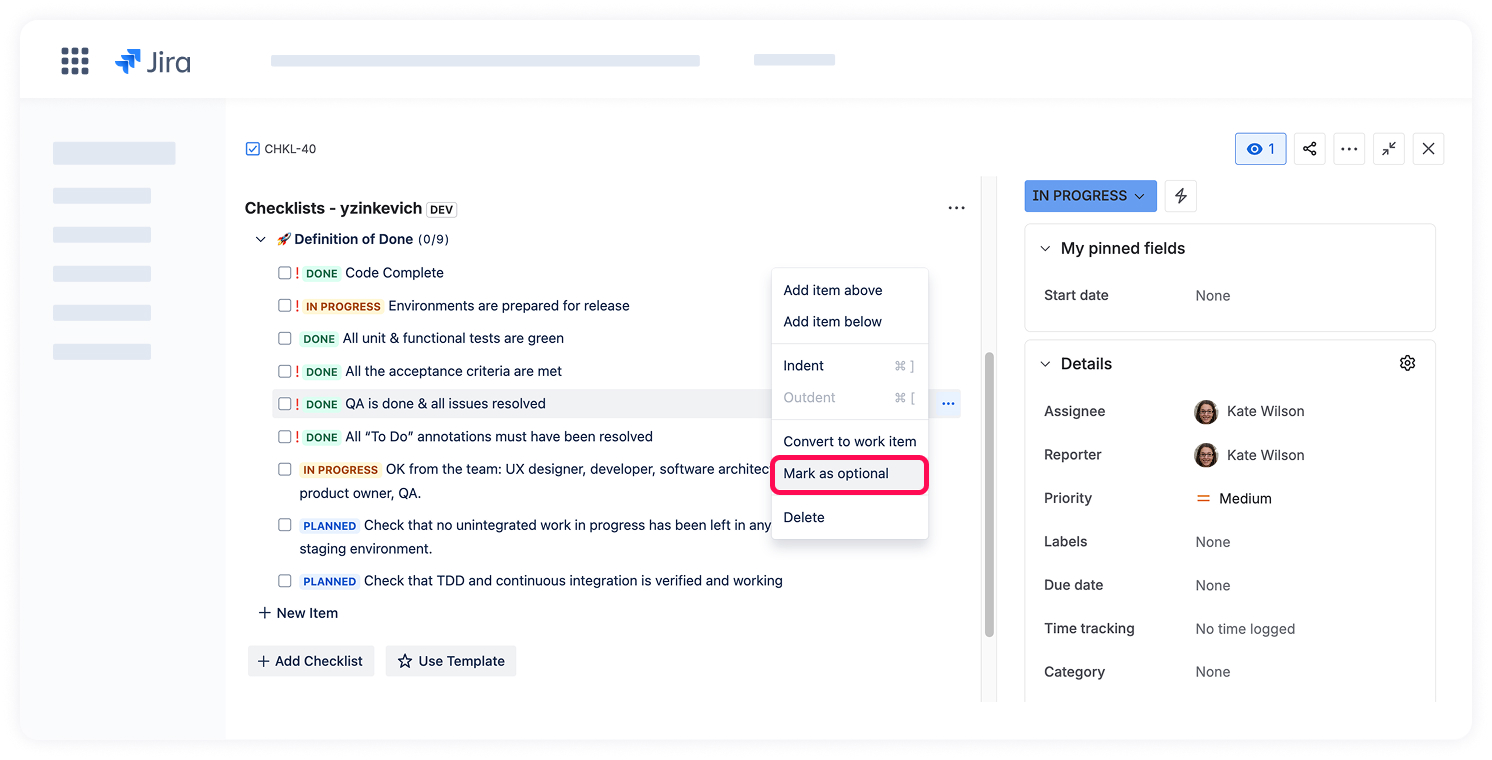Check the All unit & functional tests item
The image size is (1492, 760).
pyautogui.click(x=285, y=339)
